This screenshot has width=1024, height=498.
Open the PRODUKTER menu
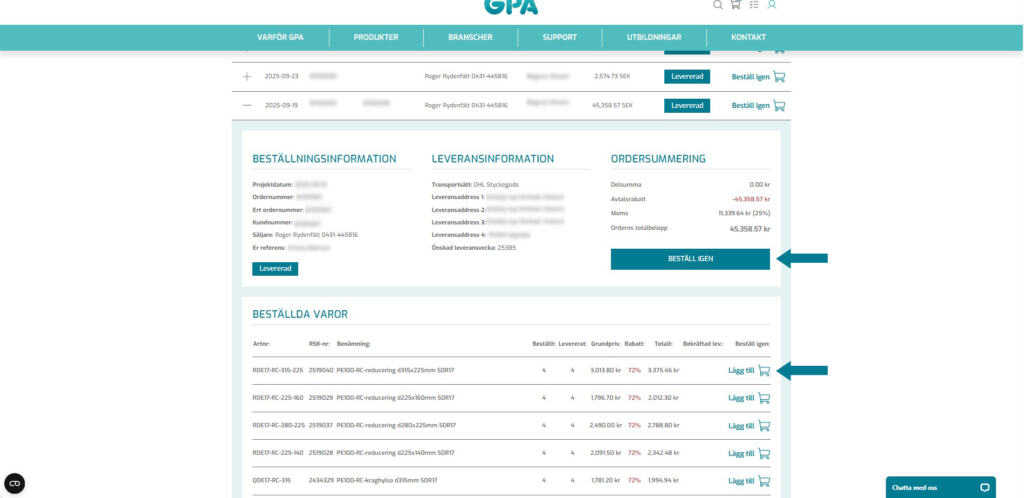coord(376,38)
